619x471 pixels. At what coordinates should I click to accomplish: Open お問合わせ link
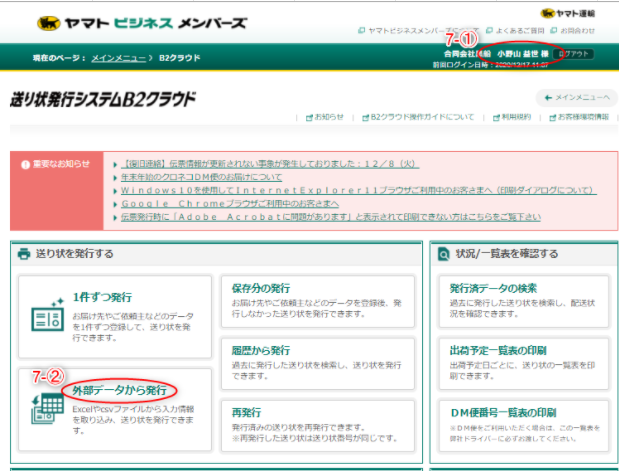tap(578, 30)
